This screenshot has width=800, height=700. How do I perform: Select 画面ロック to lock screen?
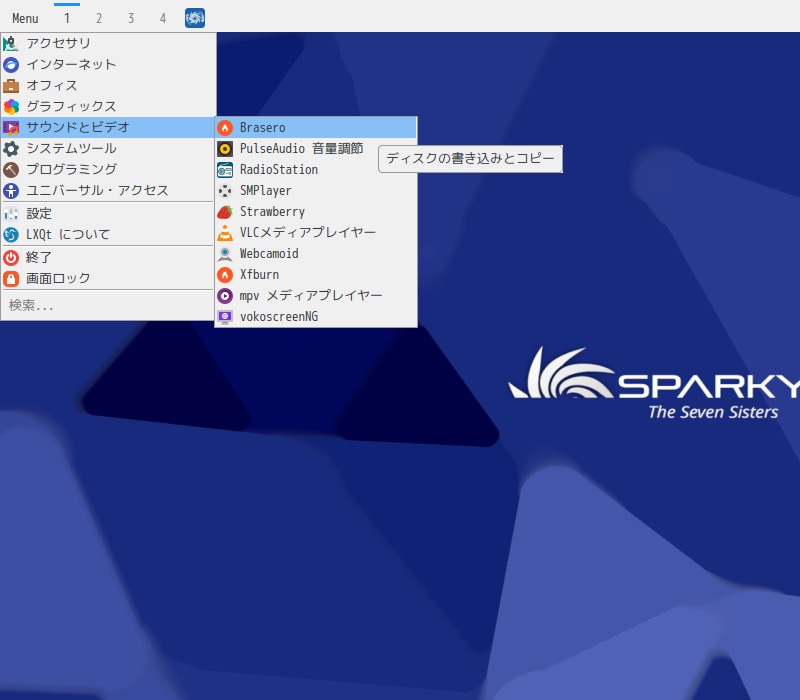tap(108, 278)
